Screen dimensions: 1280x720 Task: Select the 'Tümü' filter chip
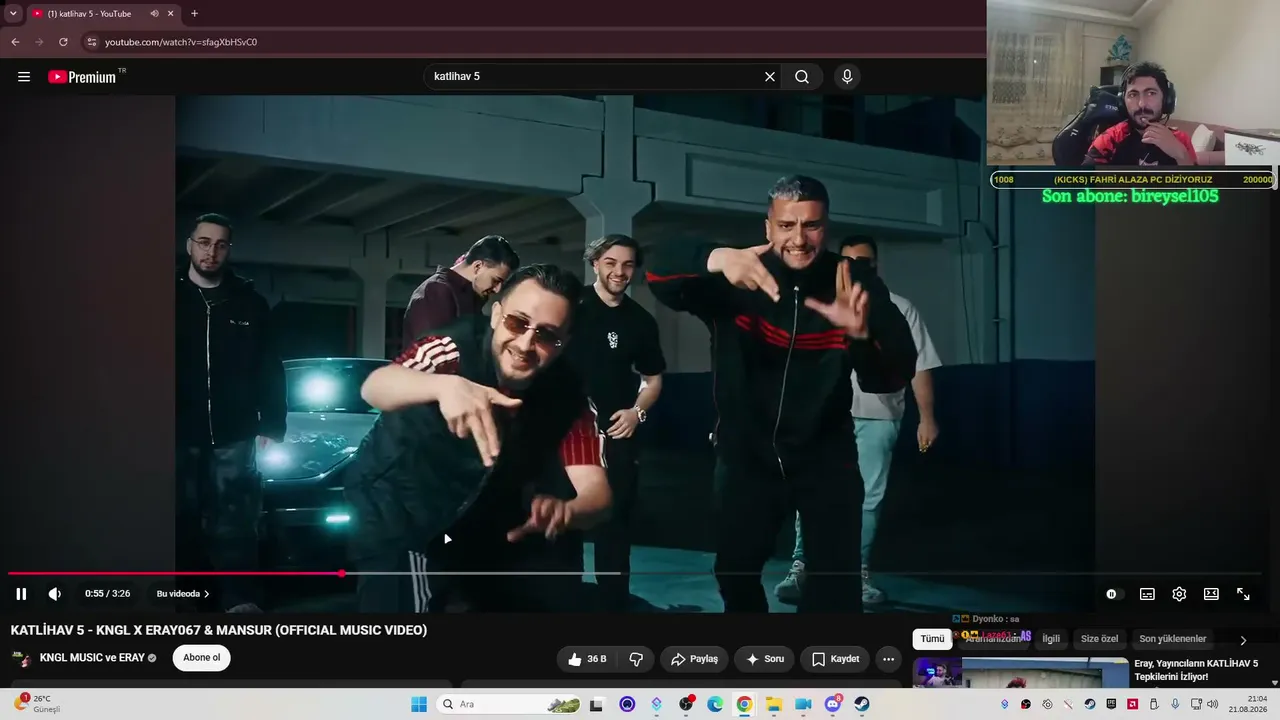[932, 639]
